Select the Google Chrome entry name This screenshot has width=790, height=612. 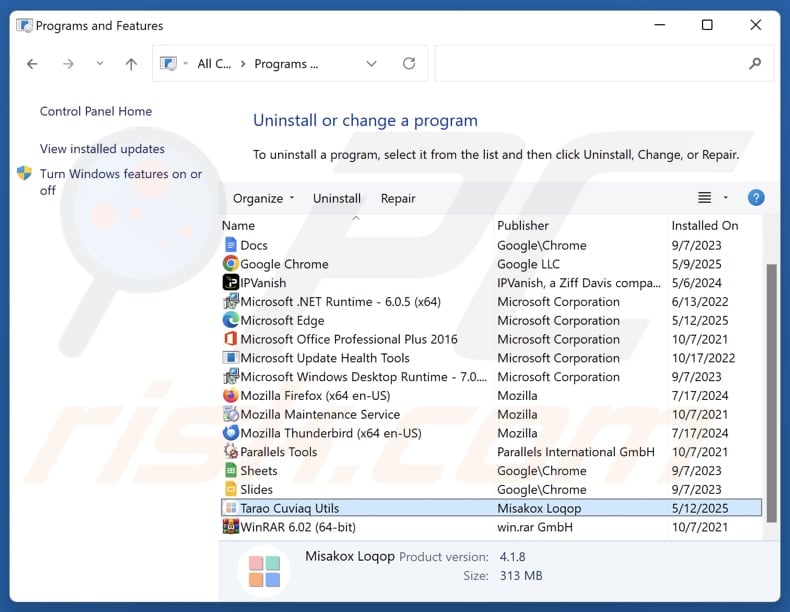point(284,264)
